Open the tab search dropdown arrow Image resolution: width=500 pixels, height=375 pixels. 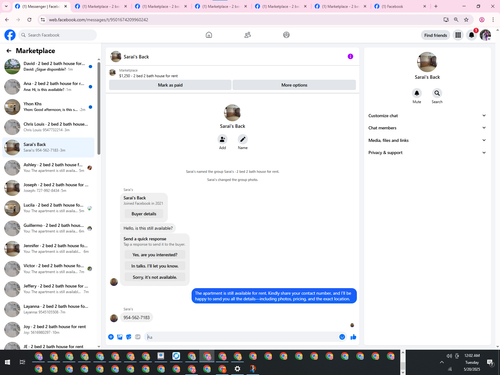(x=6, y=6)
